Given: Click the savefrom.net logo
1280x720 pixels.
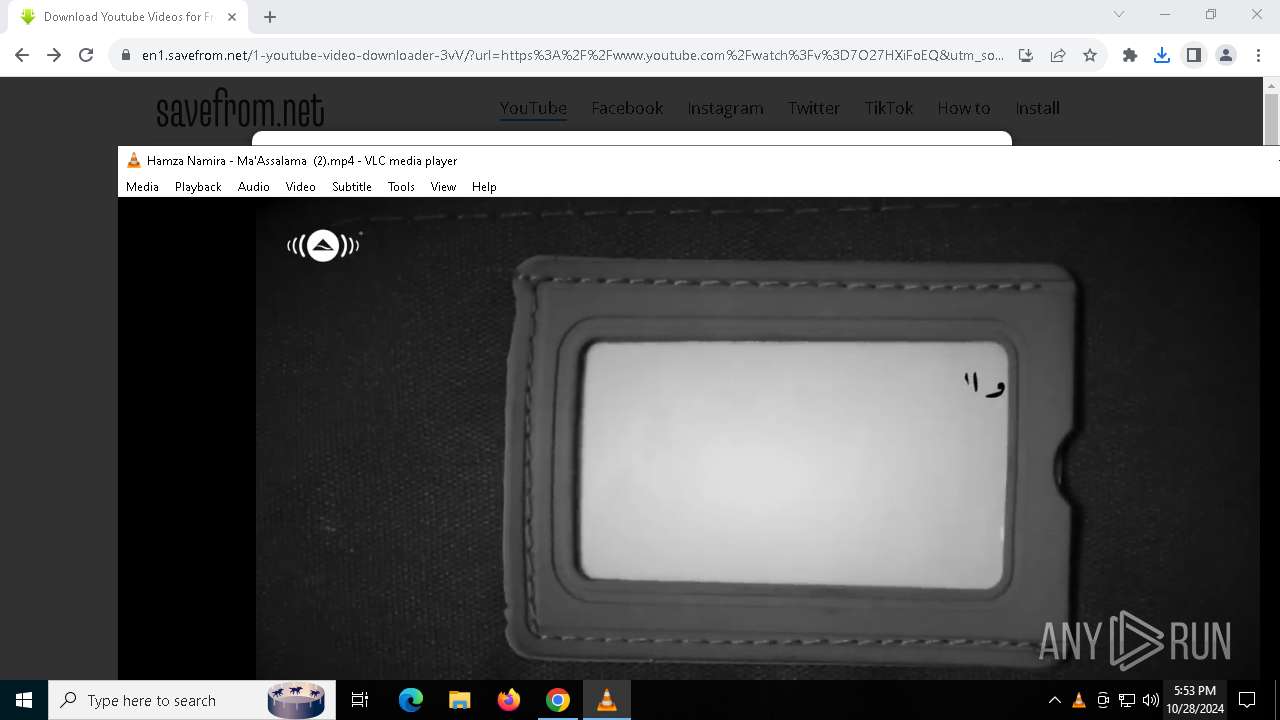Looking at the screenshot, I should (x=240, y=110).
